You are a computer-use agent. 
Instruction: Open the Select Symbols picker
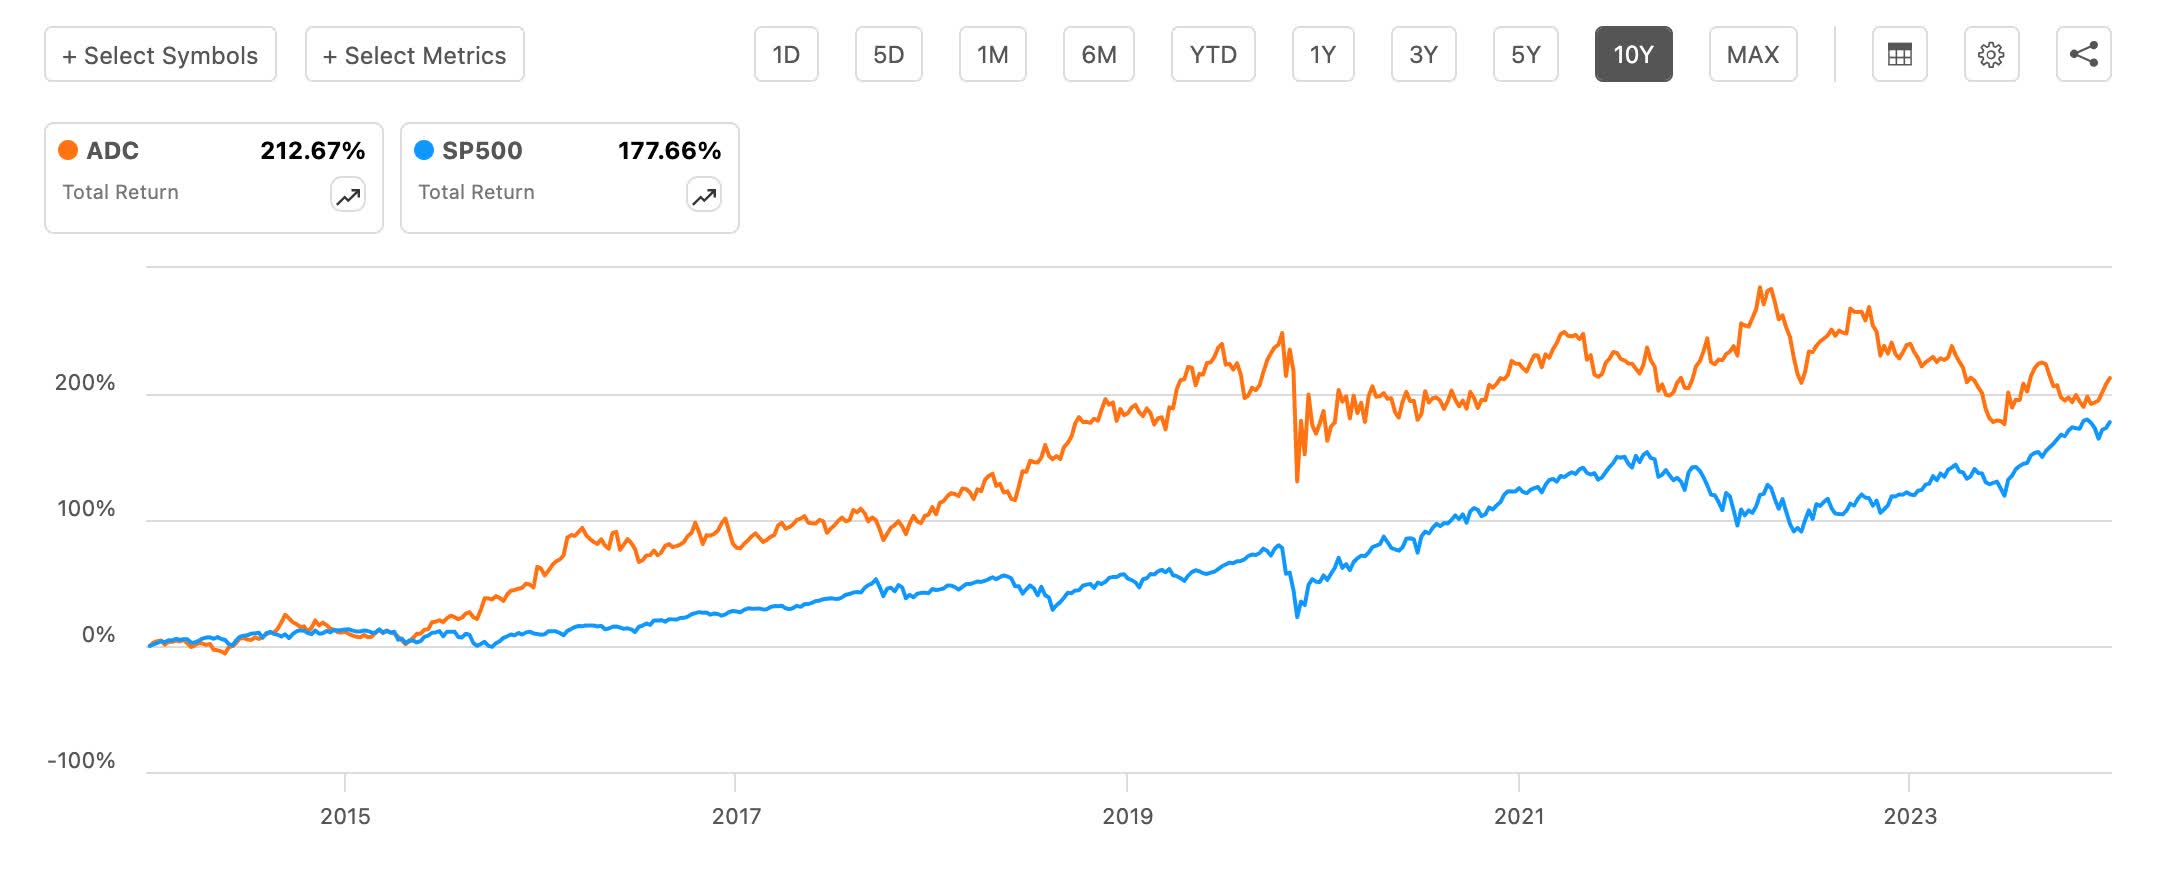tap(160, 55)
